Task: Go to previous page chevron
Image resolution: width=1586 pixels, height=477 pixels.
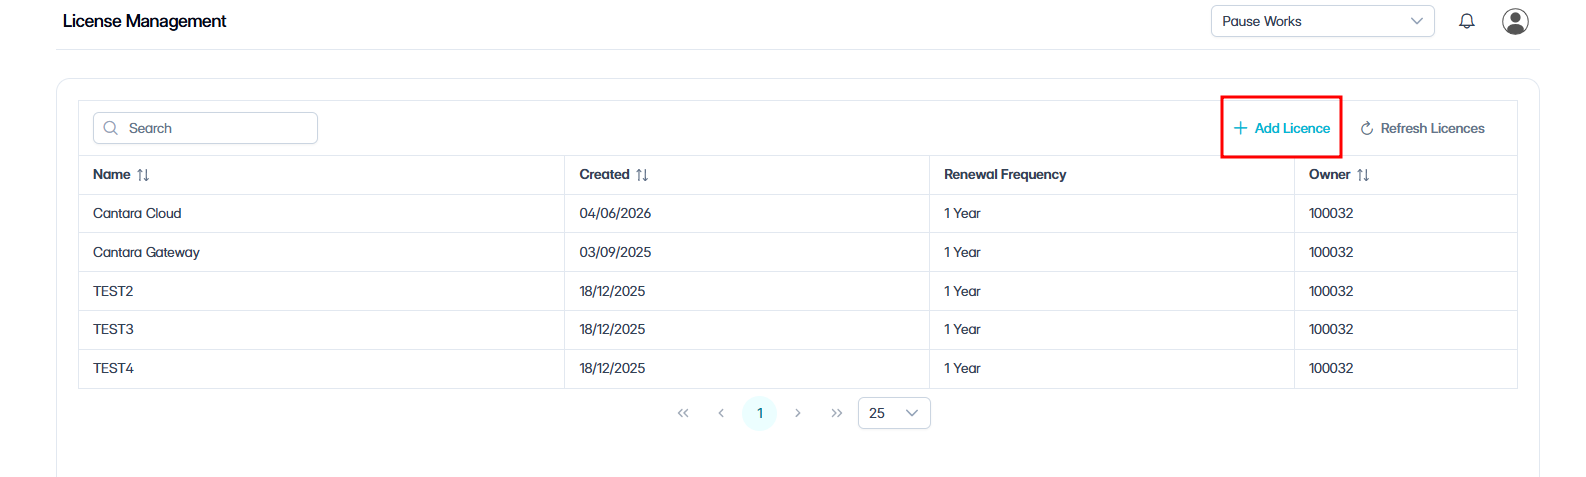Action: pos(721,413)
